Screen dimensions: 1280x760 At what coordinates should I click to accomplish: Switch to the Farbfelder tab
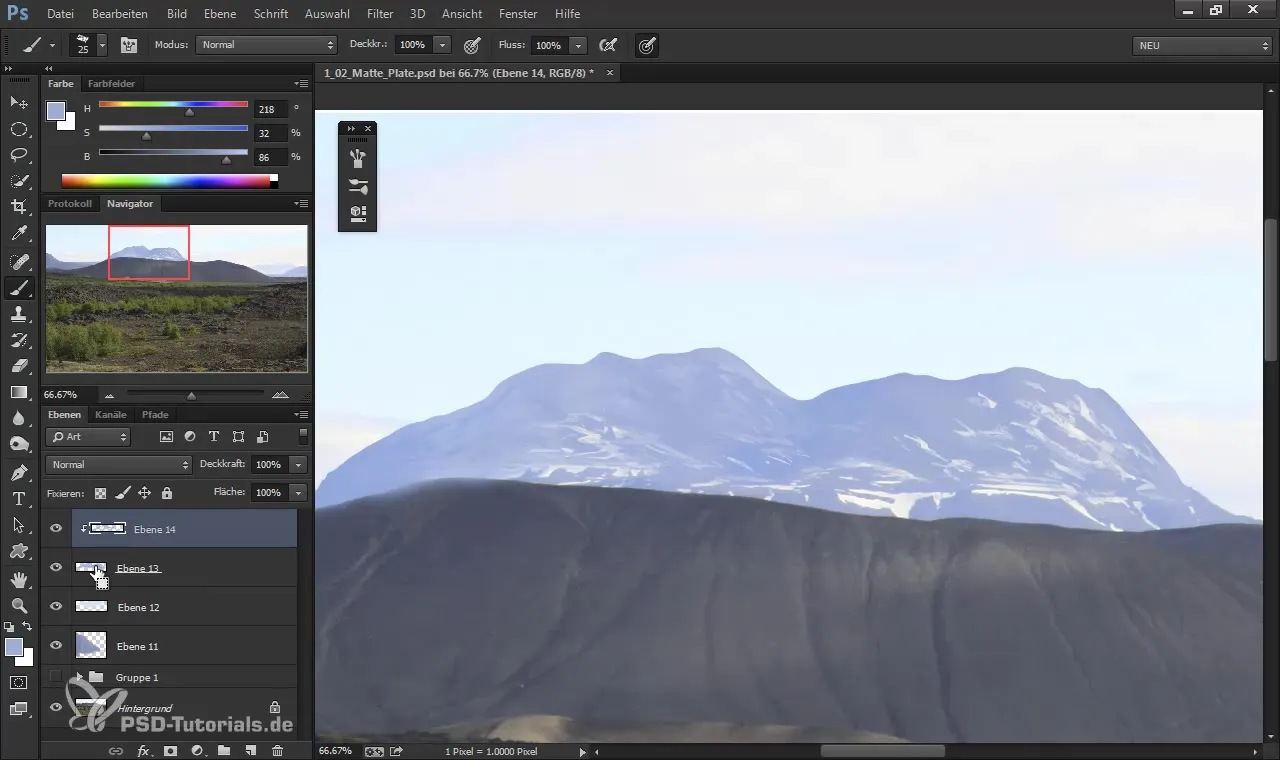coord(111,83)
